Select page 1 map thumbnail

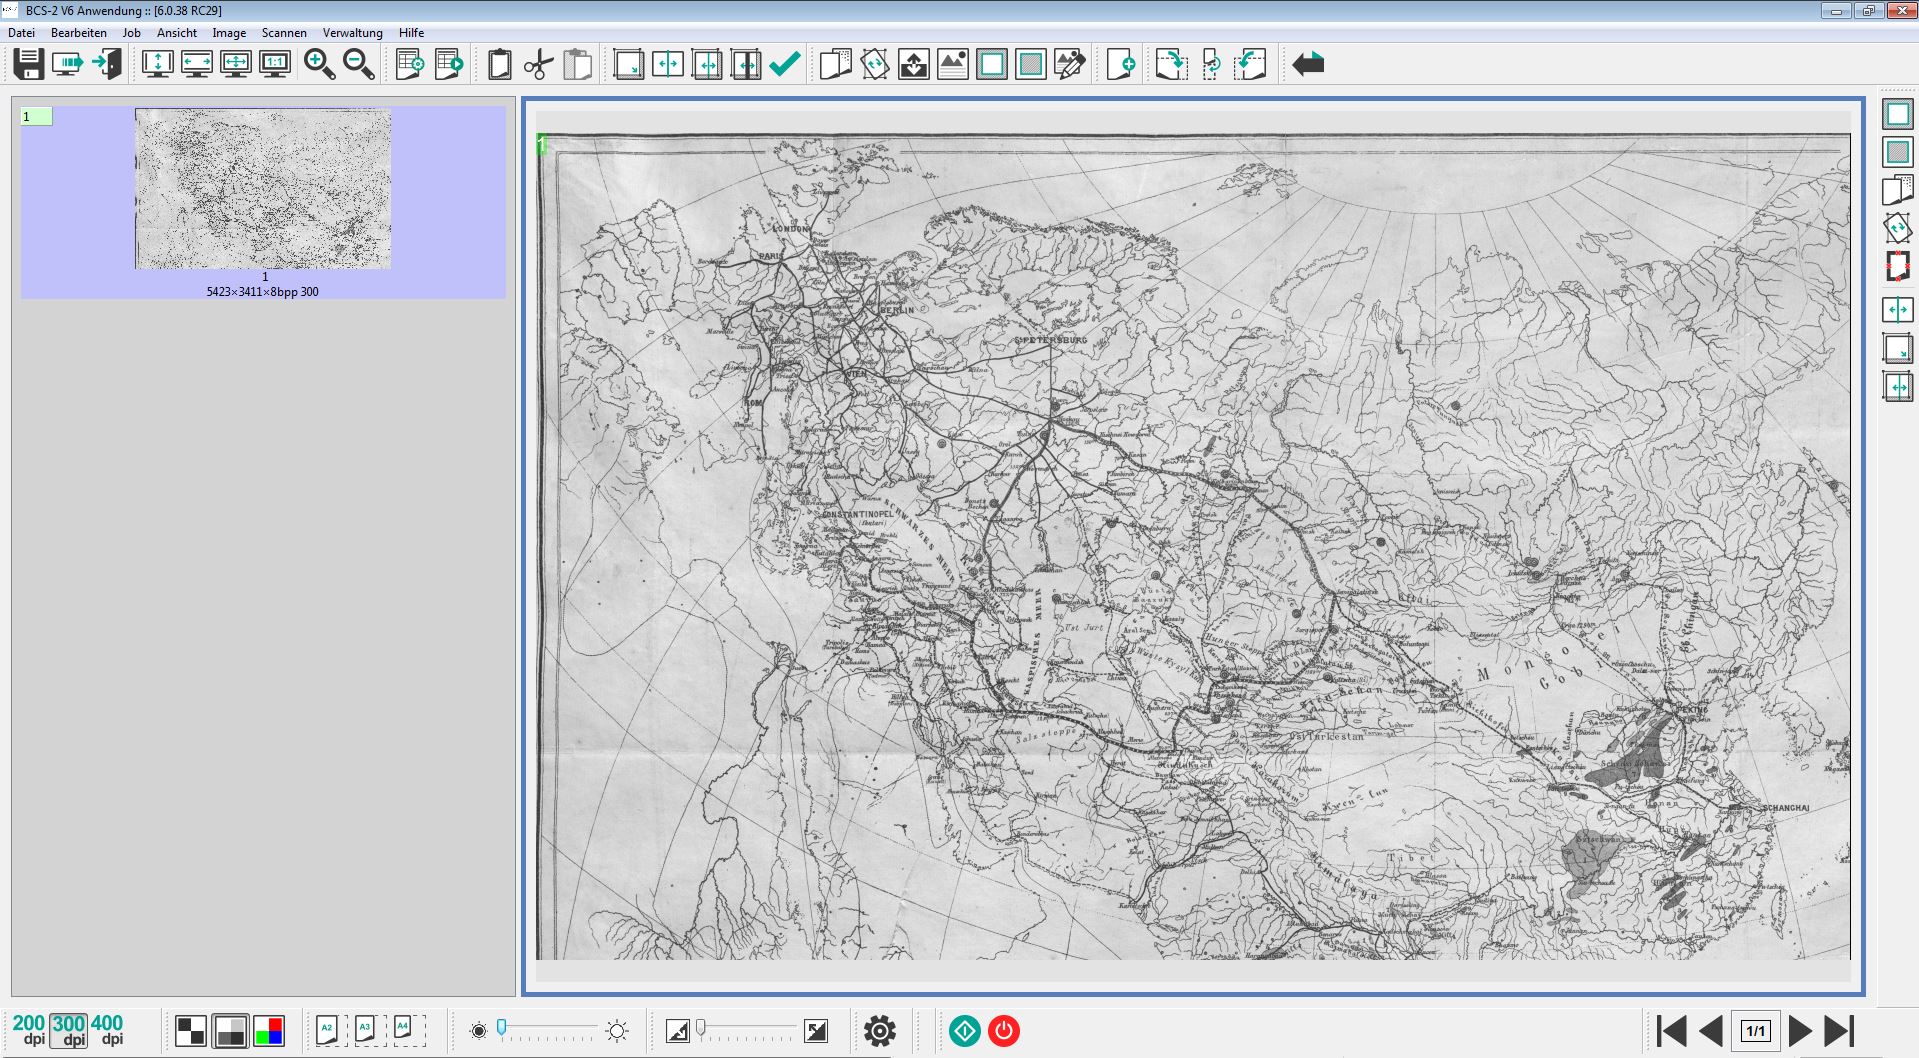coord(263,189)
